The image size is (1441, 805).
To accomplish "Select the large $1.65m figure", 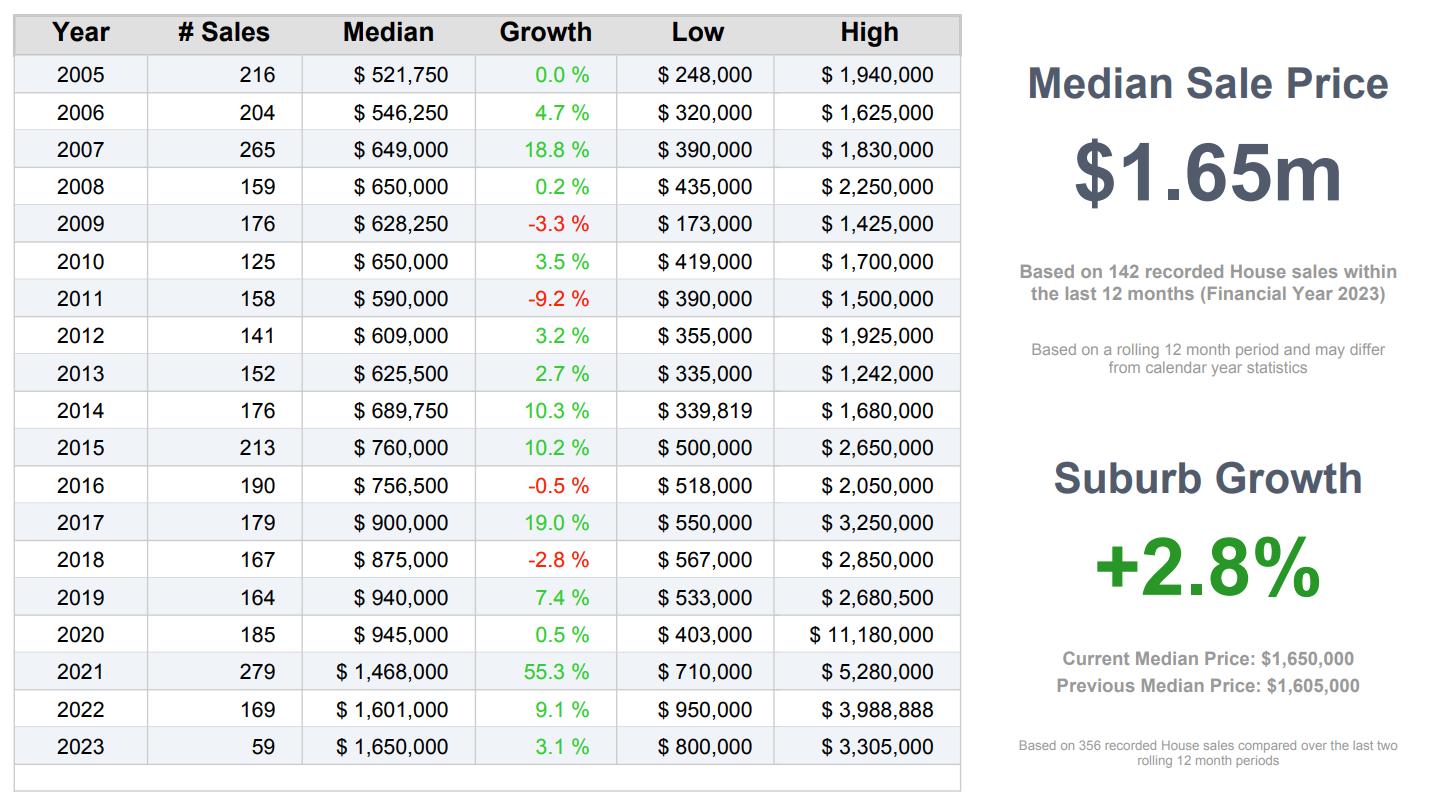I will [x=1207, y=173].
